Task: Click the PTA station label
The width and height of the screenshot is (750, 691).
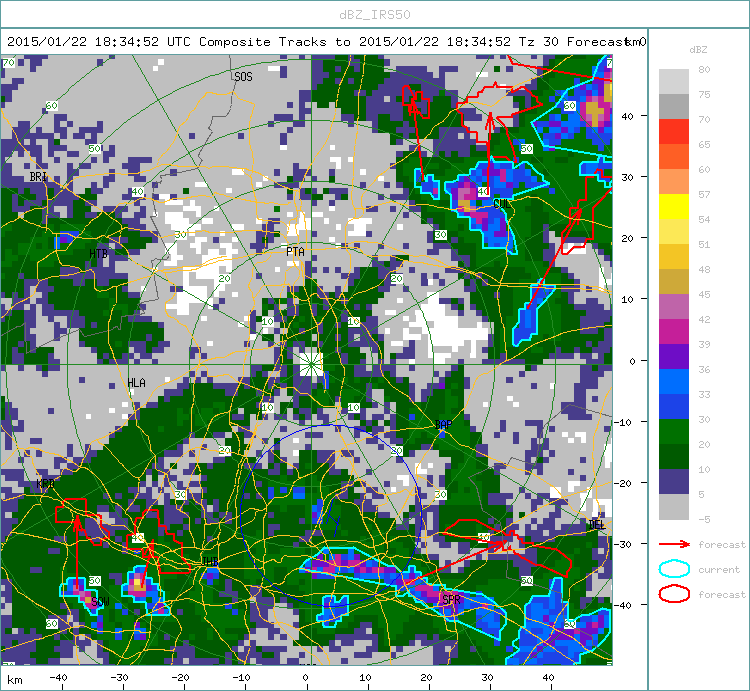Action: [295, 252]
